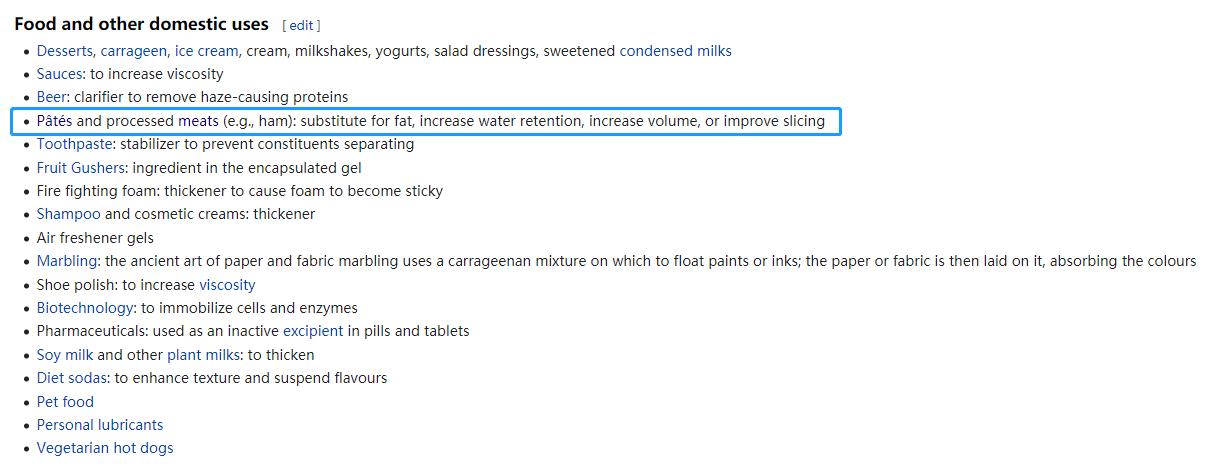Open the Soy milk link
The height and width of the screenshot is (468, 1230).
pyautogui.click(x=64, y=355)
